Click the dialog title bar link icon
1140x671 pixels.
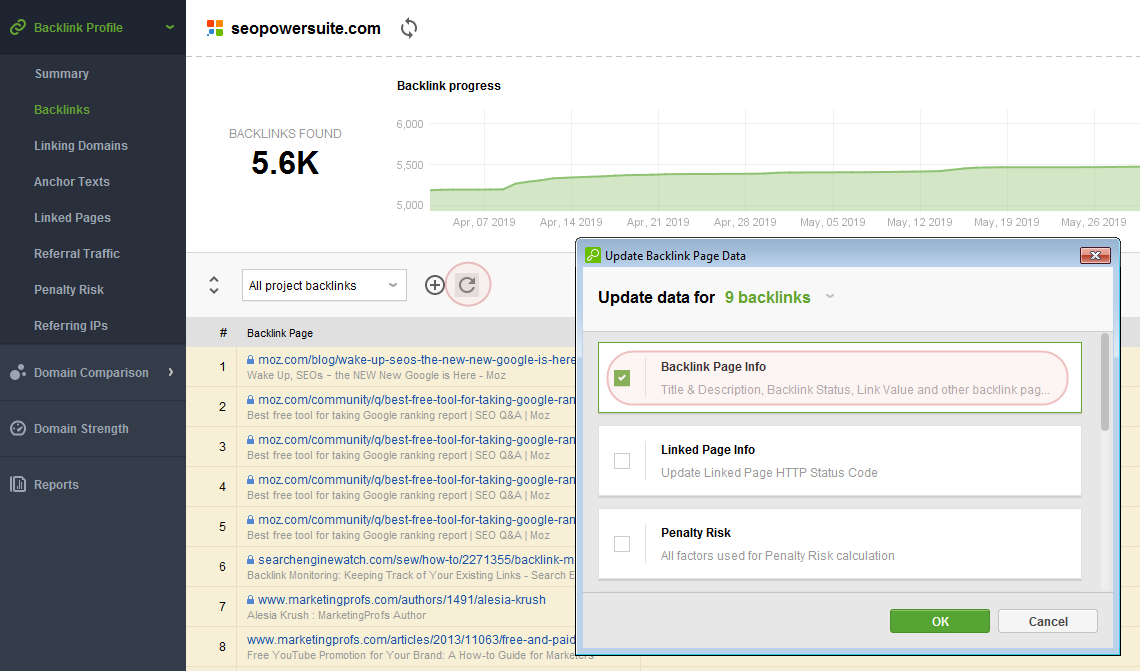(593, 255)
